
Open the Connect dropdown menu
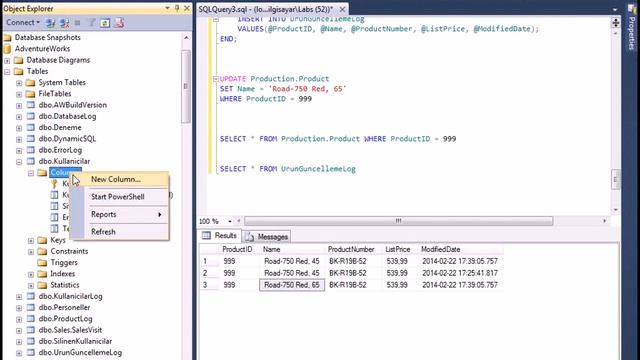coord(23,22)
